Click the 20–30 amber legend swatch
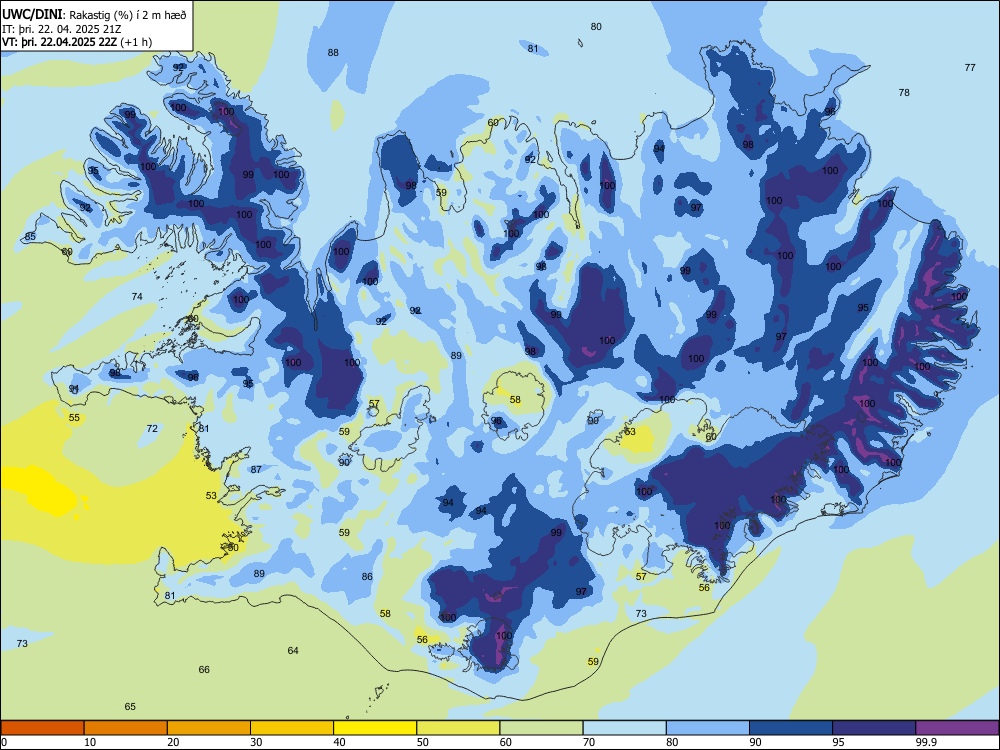Screen dimensions: 1000x750 click(209, 728)
